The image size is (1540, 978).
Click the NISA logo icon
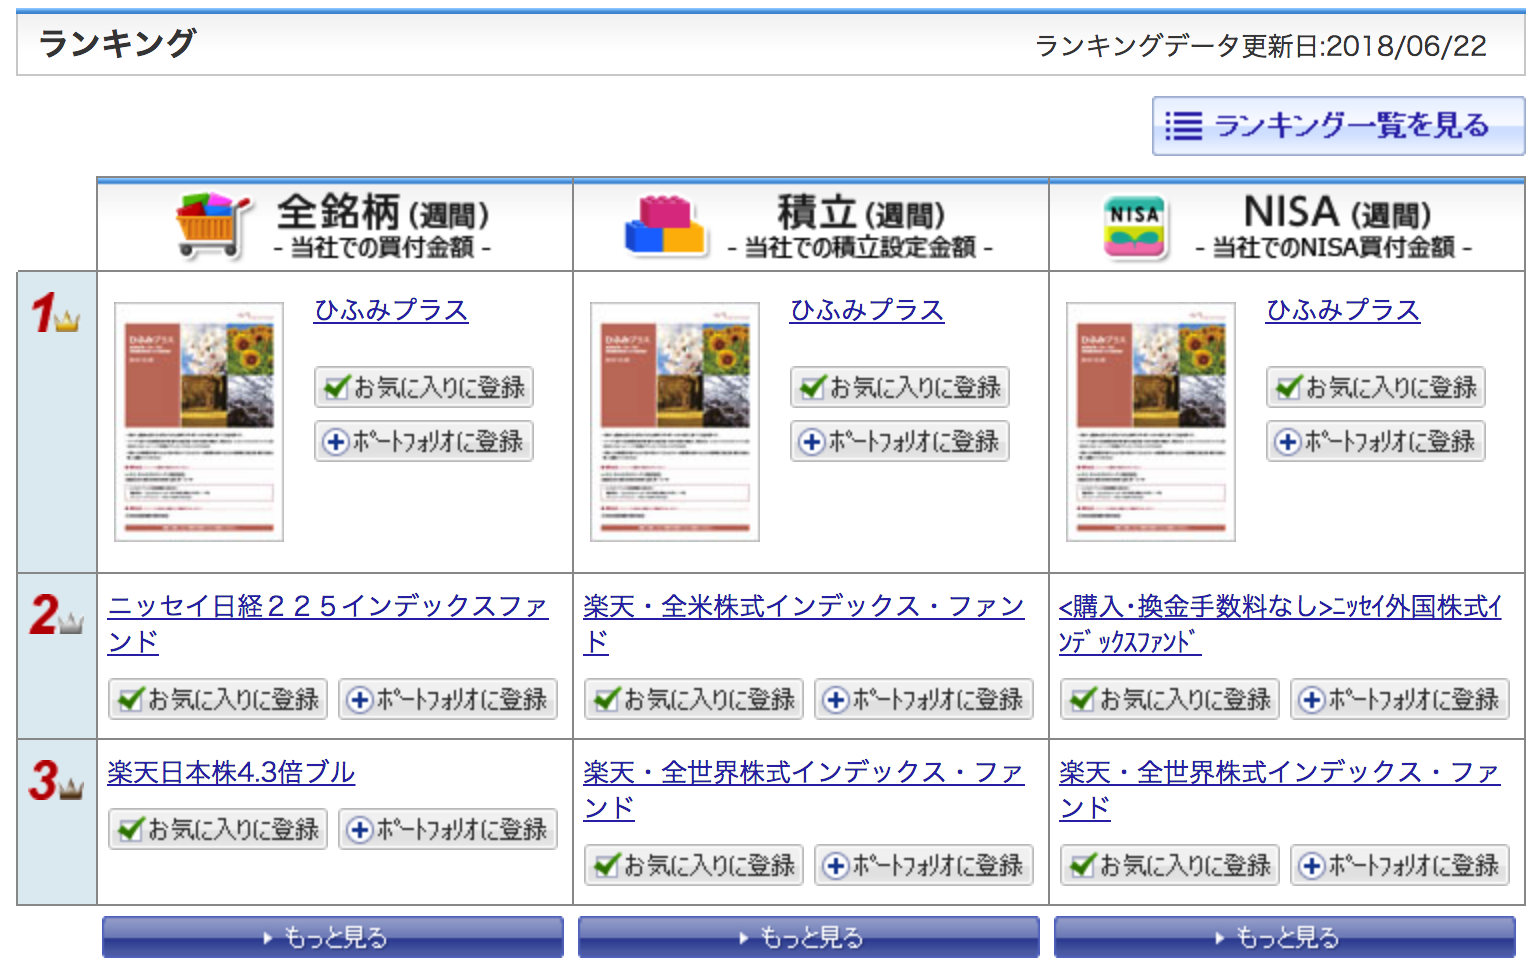(1135, 227)
